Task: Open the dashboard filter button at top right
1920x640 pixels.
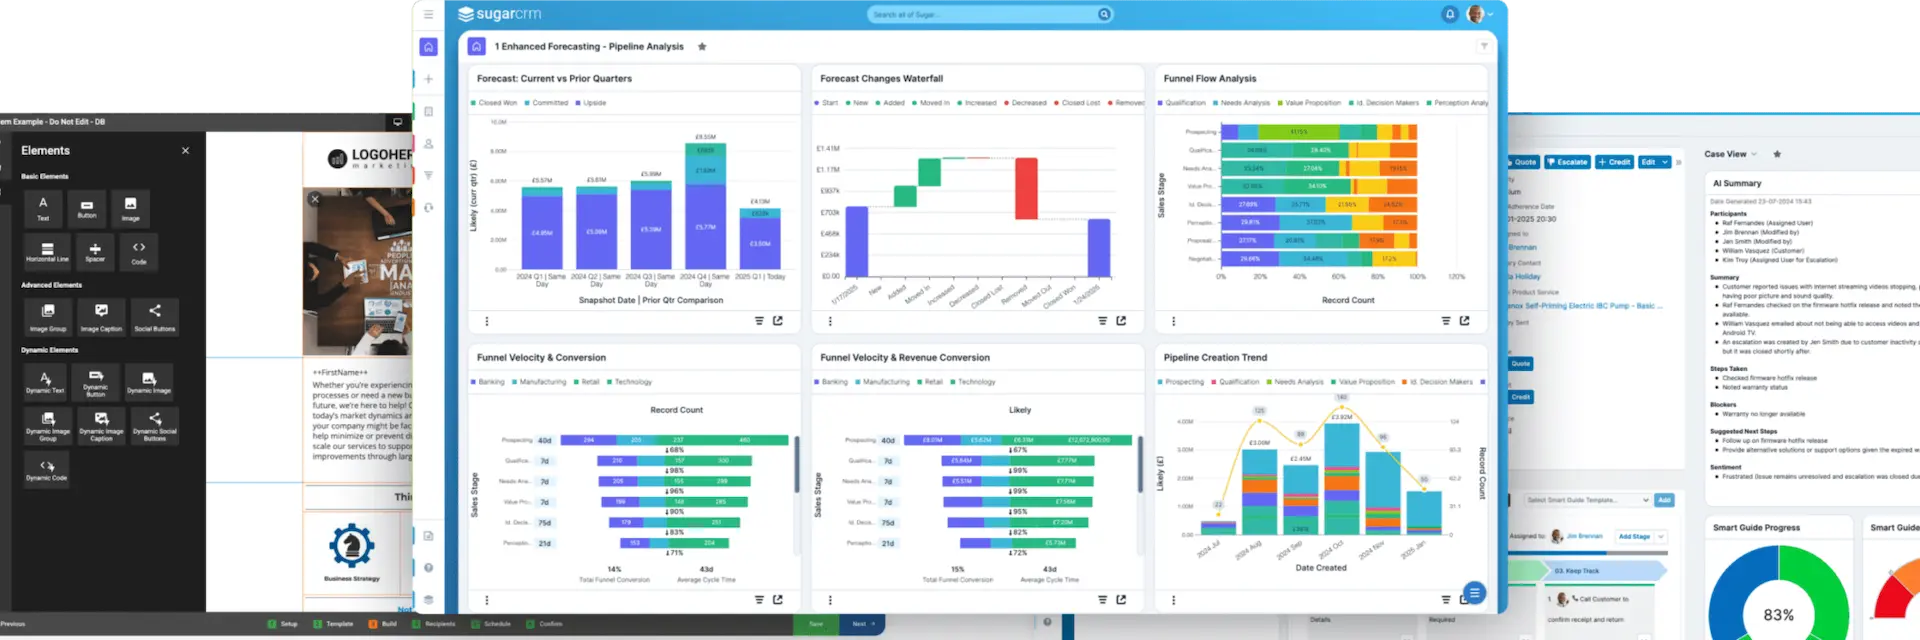Action: [x=1484, y=47]
